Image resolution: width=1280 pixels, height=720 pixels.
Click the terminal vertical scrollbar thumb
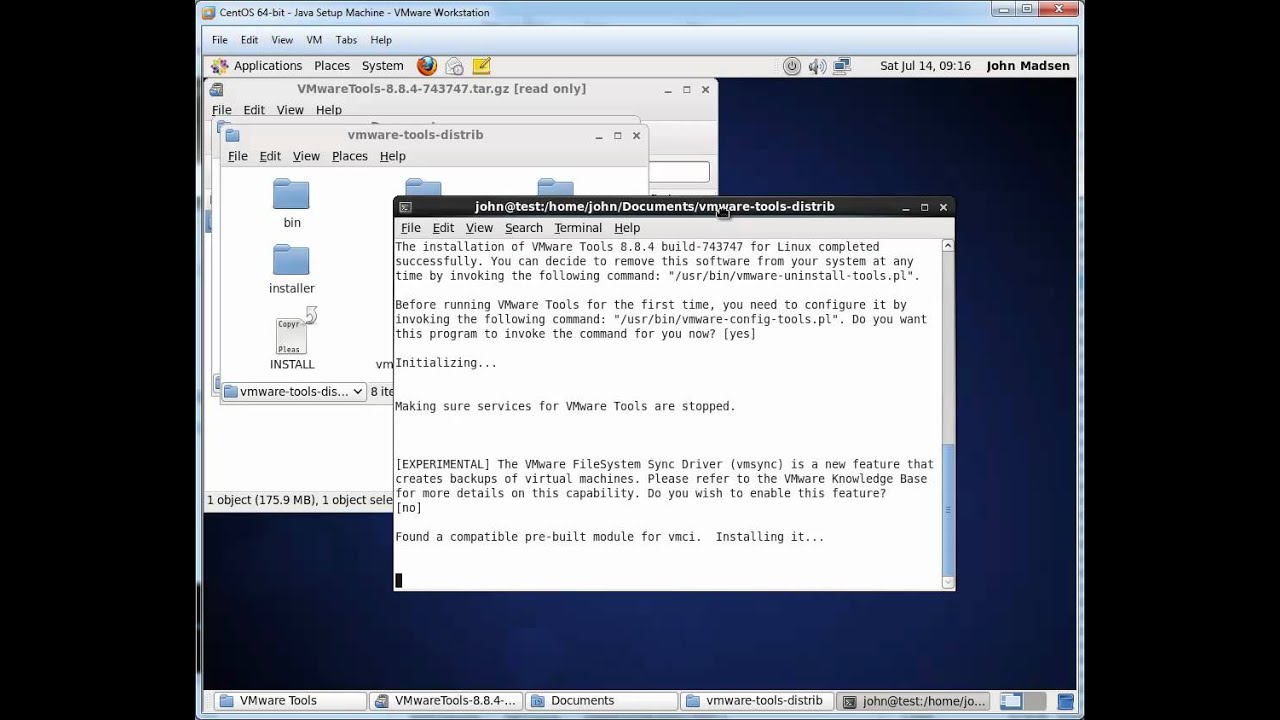point(948,510)
